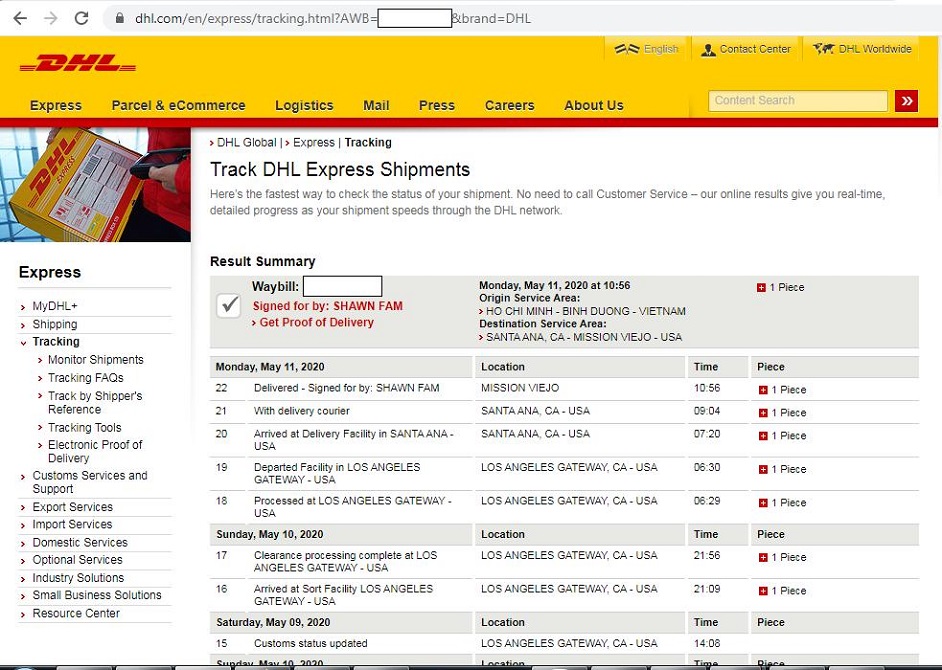Open the Careers menu
Viewport: 942px width, 670px height.
[x=509, y=105]
